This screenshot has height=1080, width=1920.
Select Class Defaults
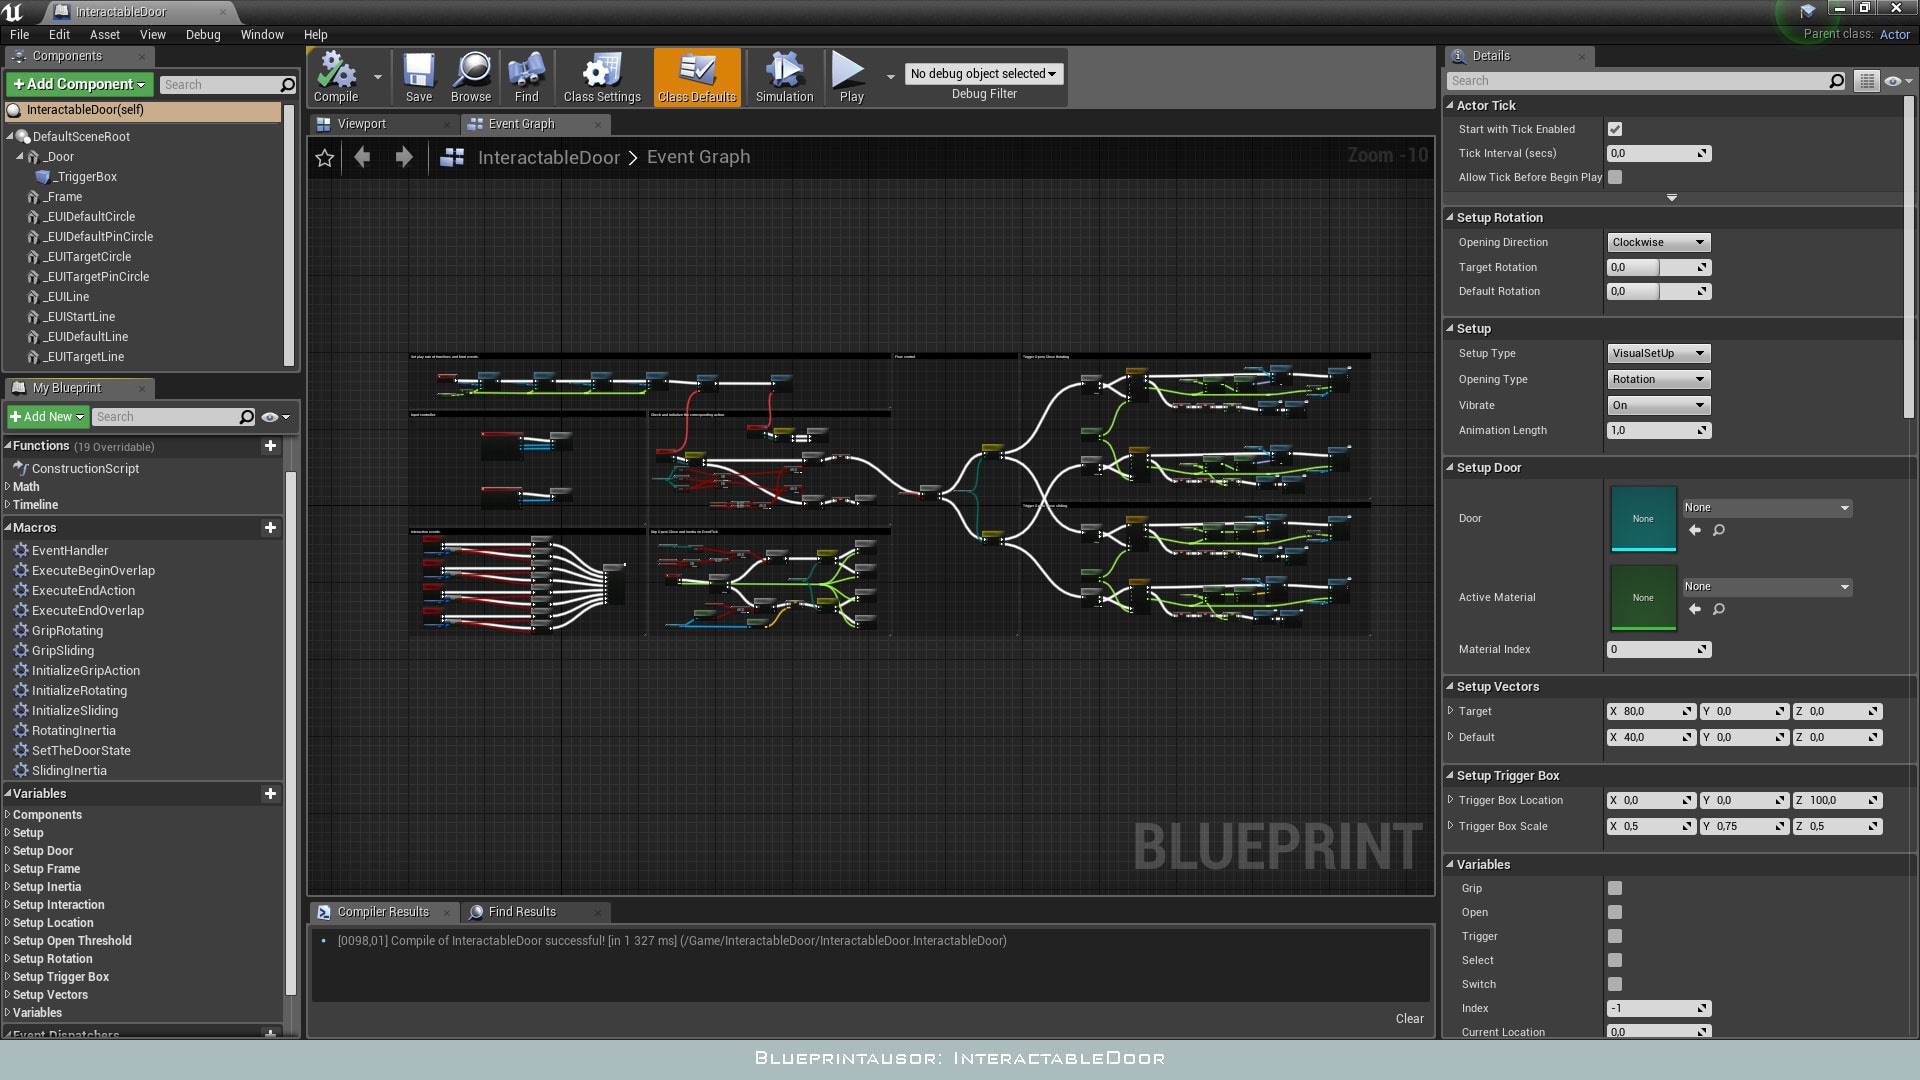(x=696, y=76)
